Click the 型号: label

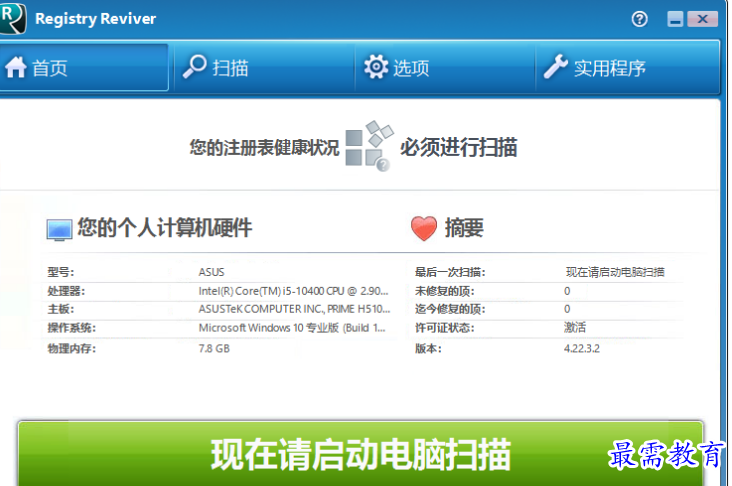(x=61, y=272)
